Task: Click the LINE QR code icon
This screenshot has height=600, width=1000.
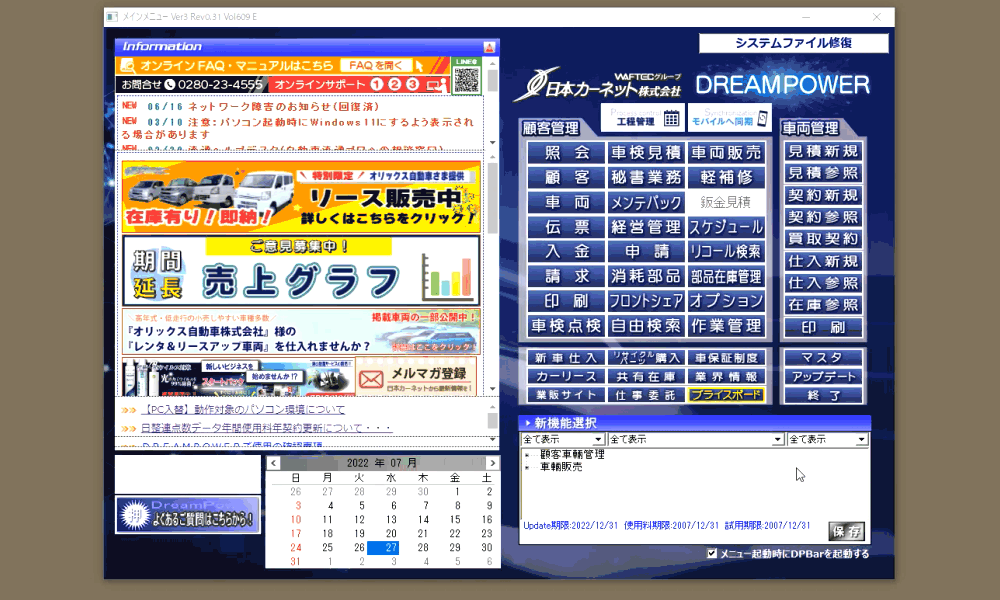Action: [x=466, y=76]
